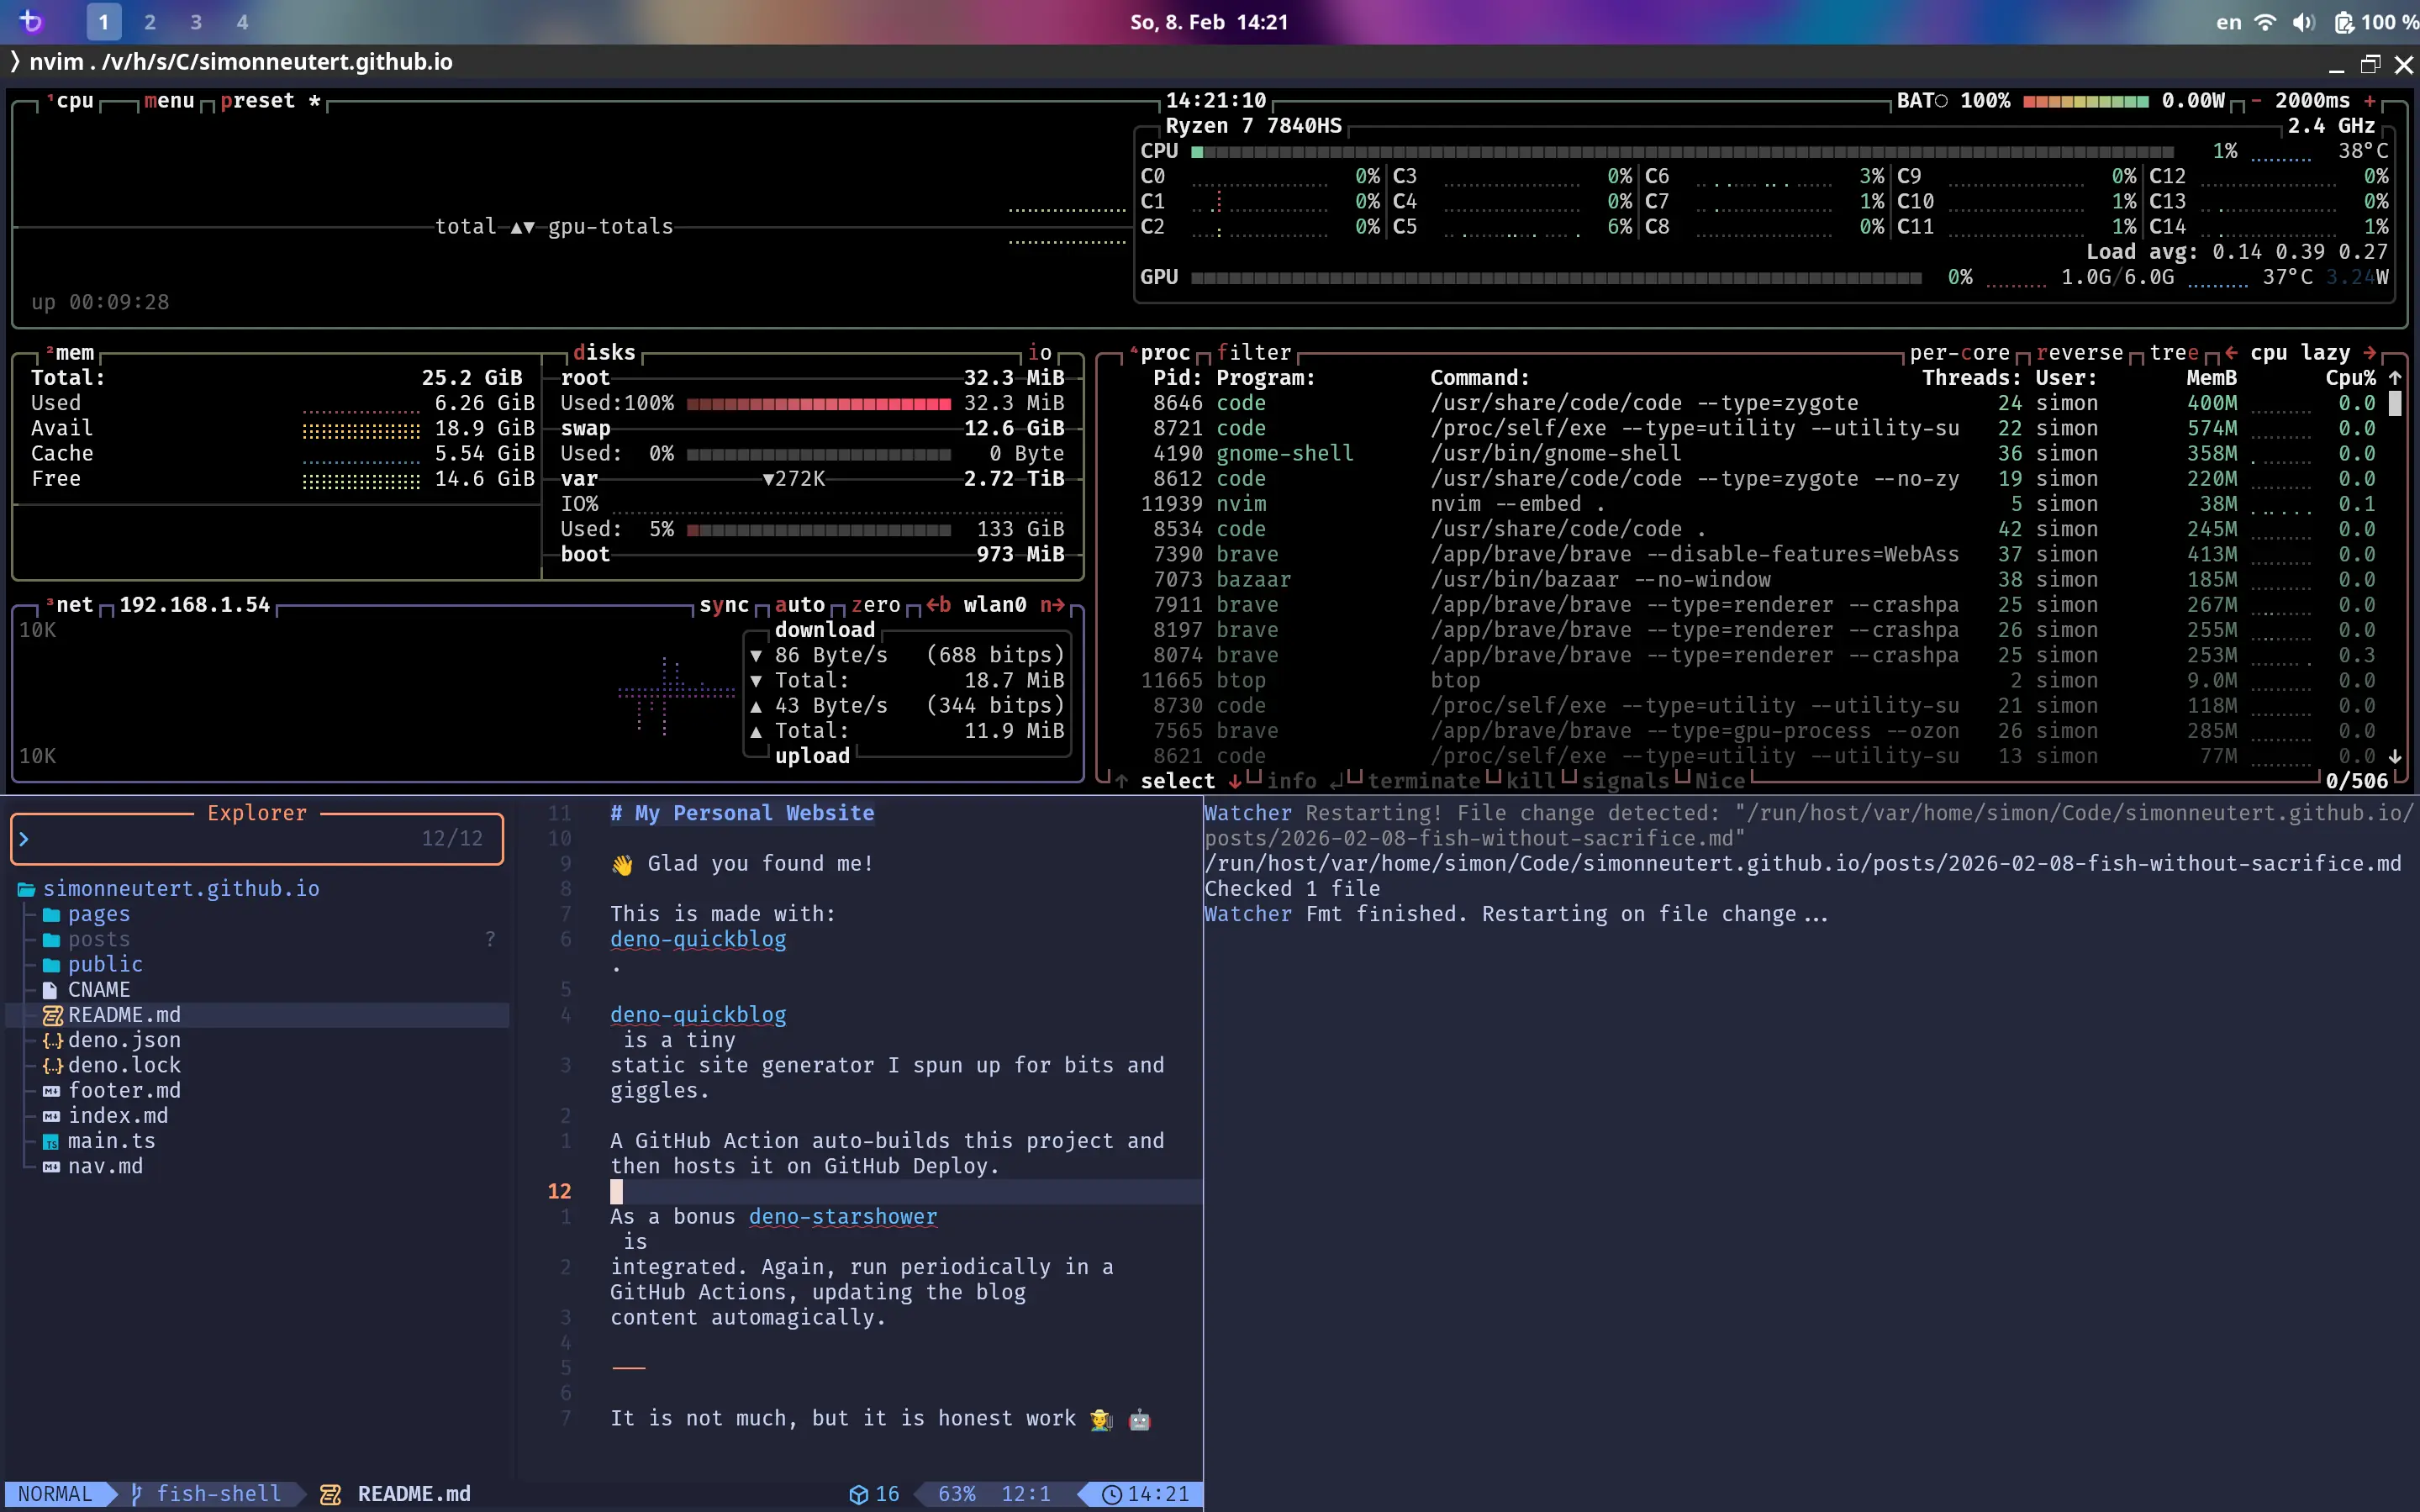Click the battery icon at 100 %
The height and width of the screenshot is (1512, 2420).
(x=2344, y=22)
